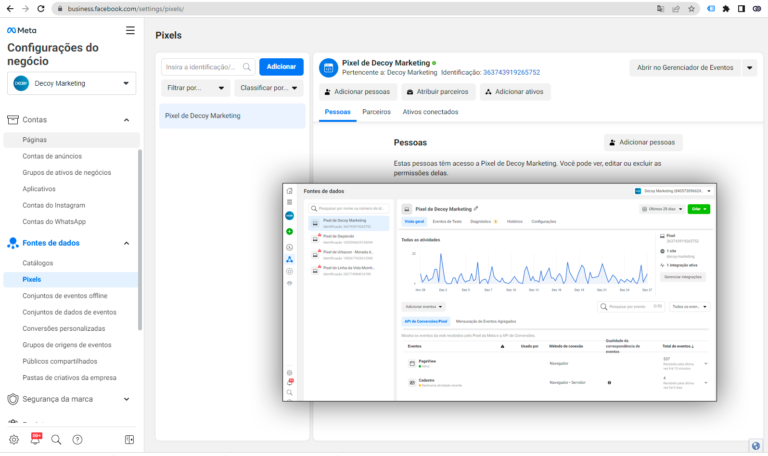Click the share icon in address bar
Screen dimensions: 768x456
coord(676,9)
